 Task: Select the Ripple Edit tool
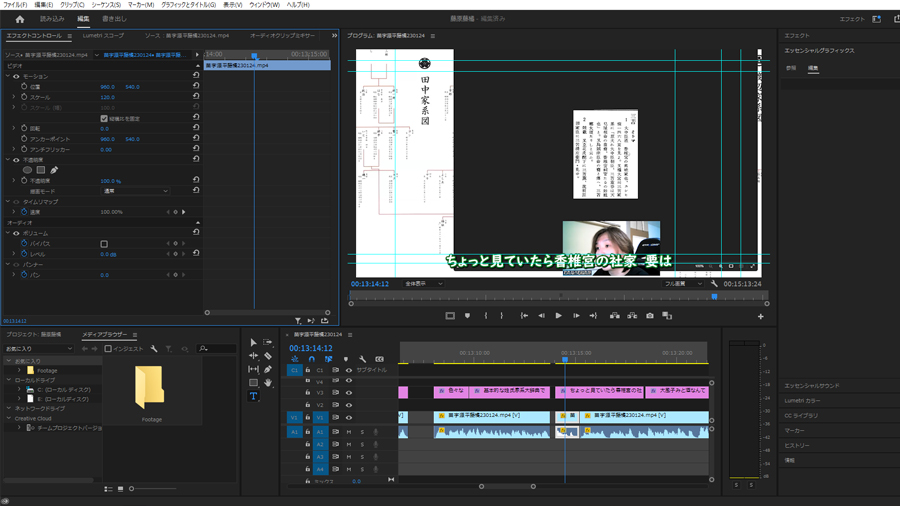[253, 356]
